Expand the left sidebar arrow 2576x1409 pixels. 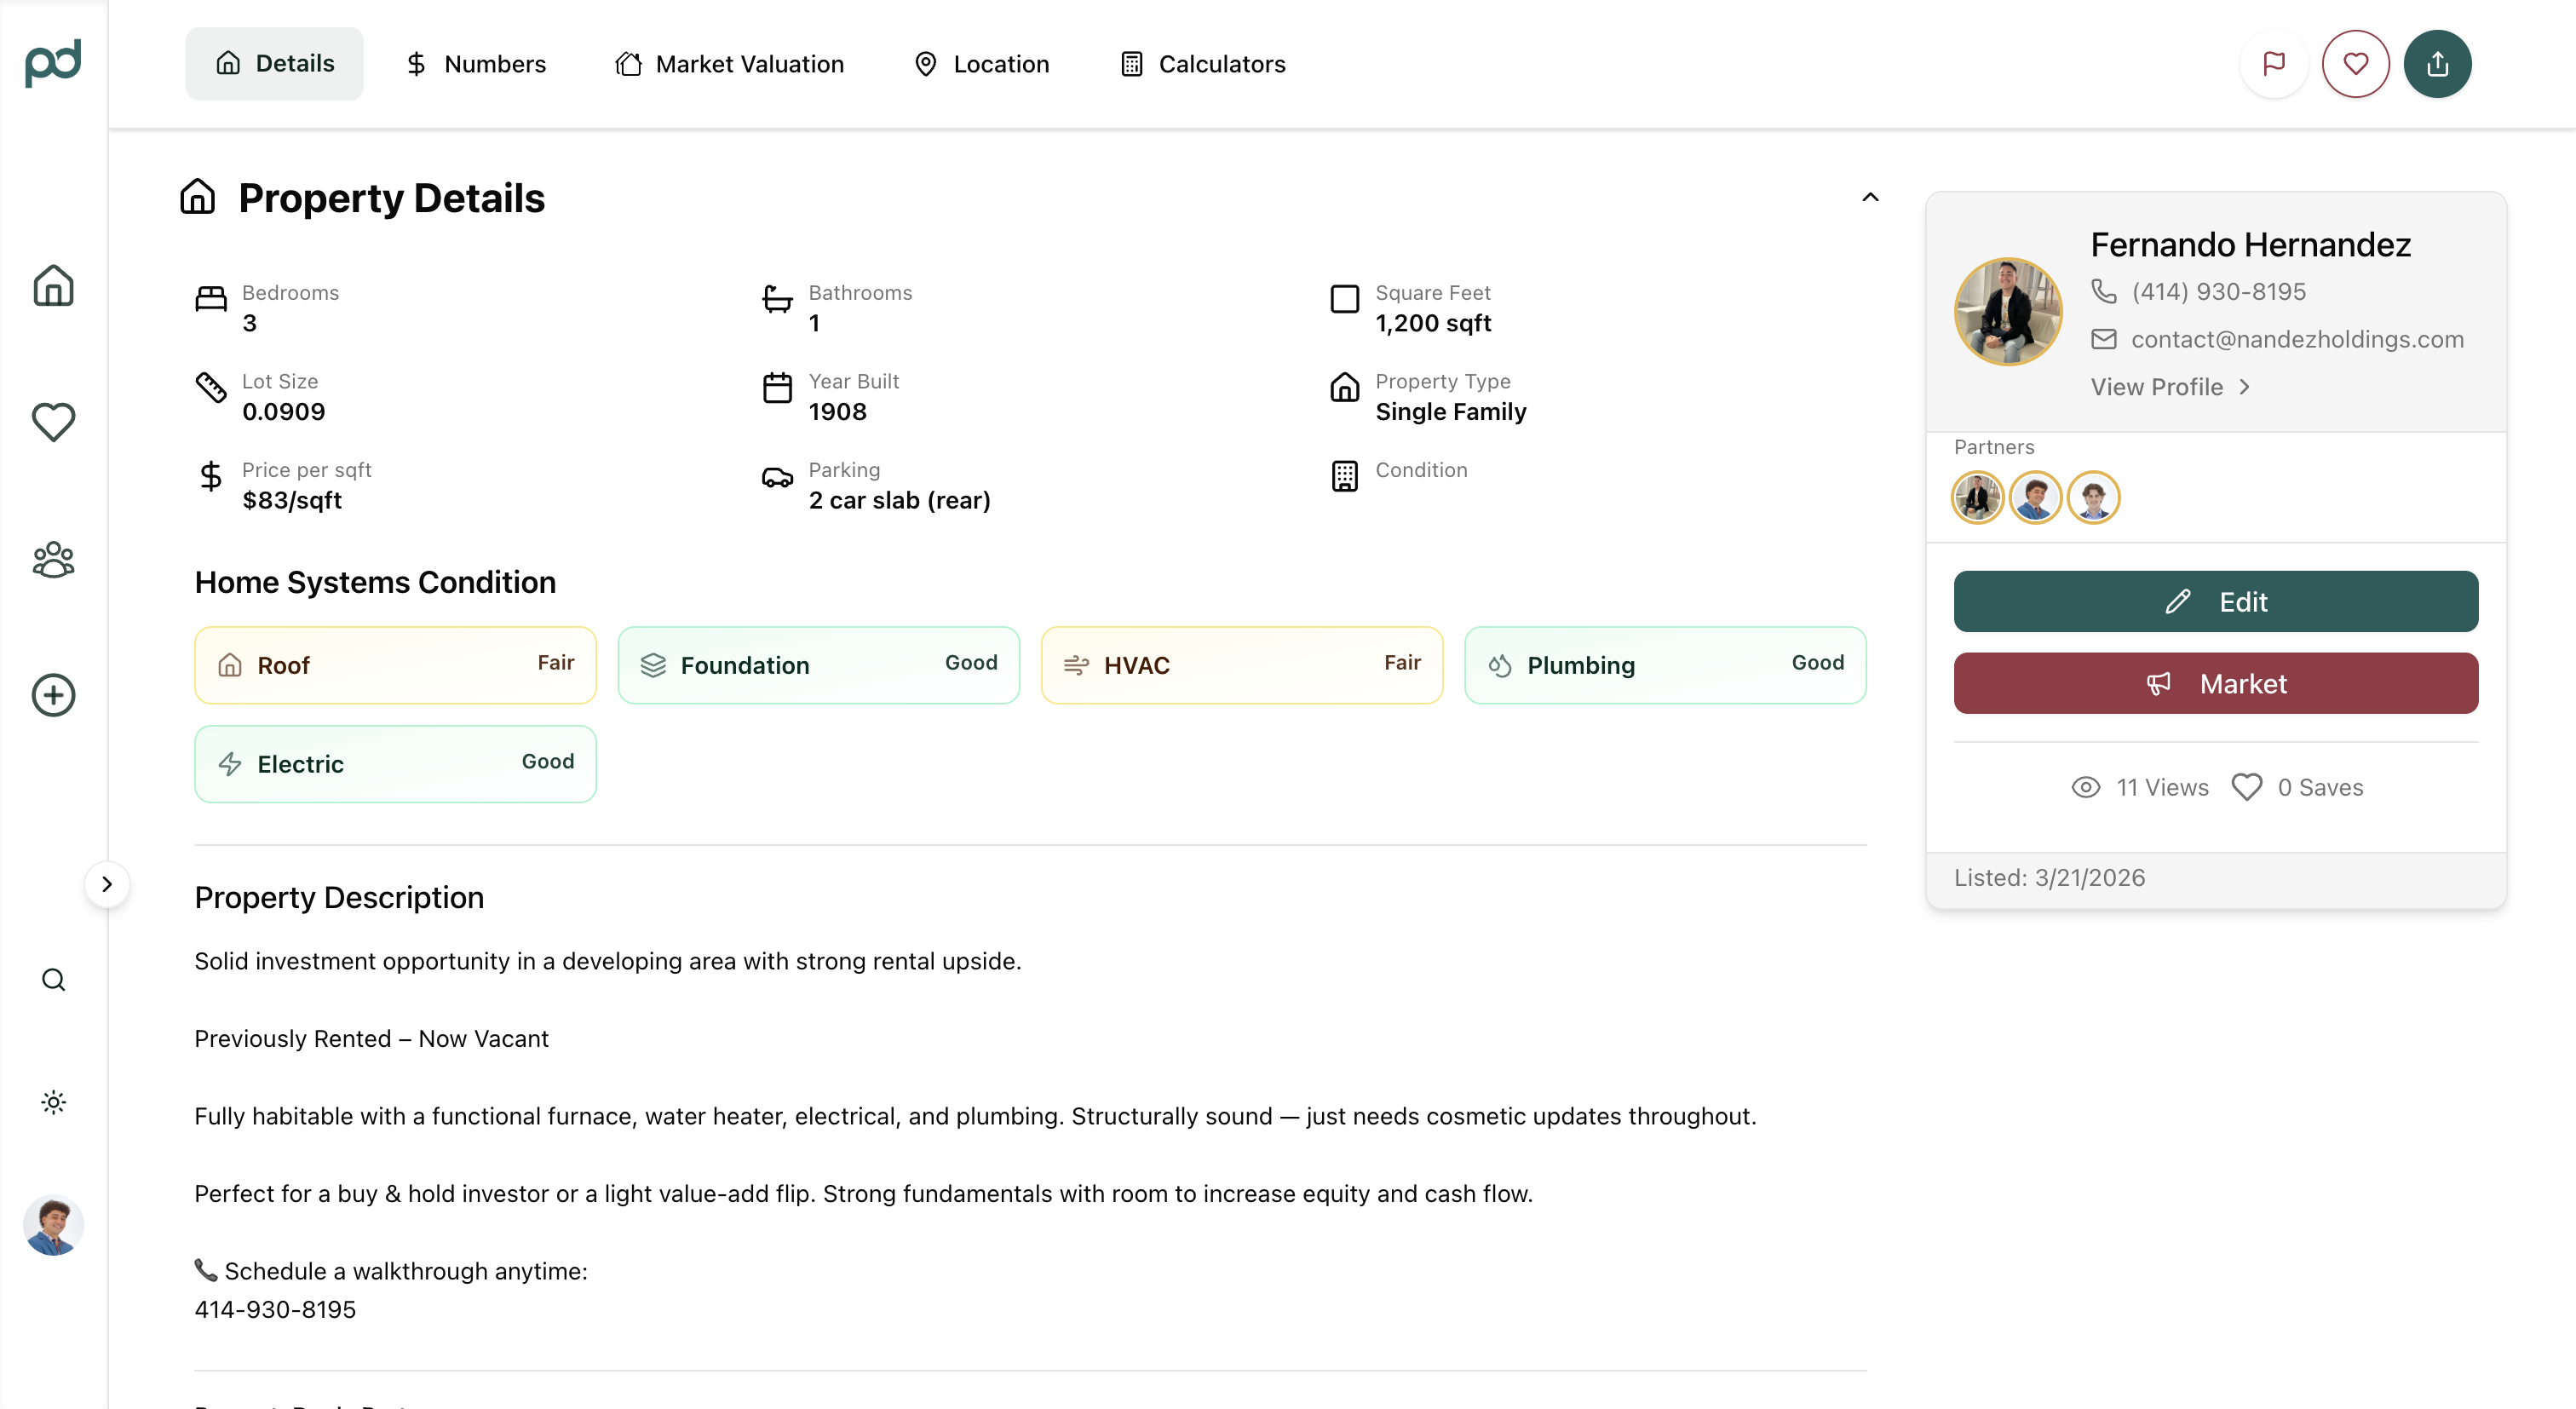107,884
